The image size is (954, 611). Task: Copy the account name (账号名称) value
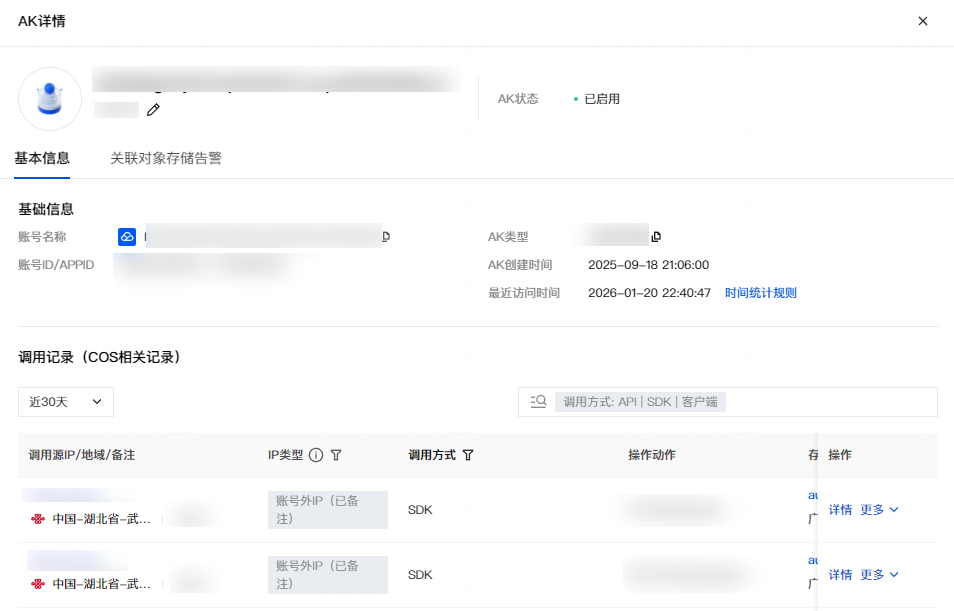386,237
